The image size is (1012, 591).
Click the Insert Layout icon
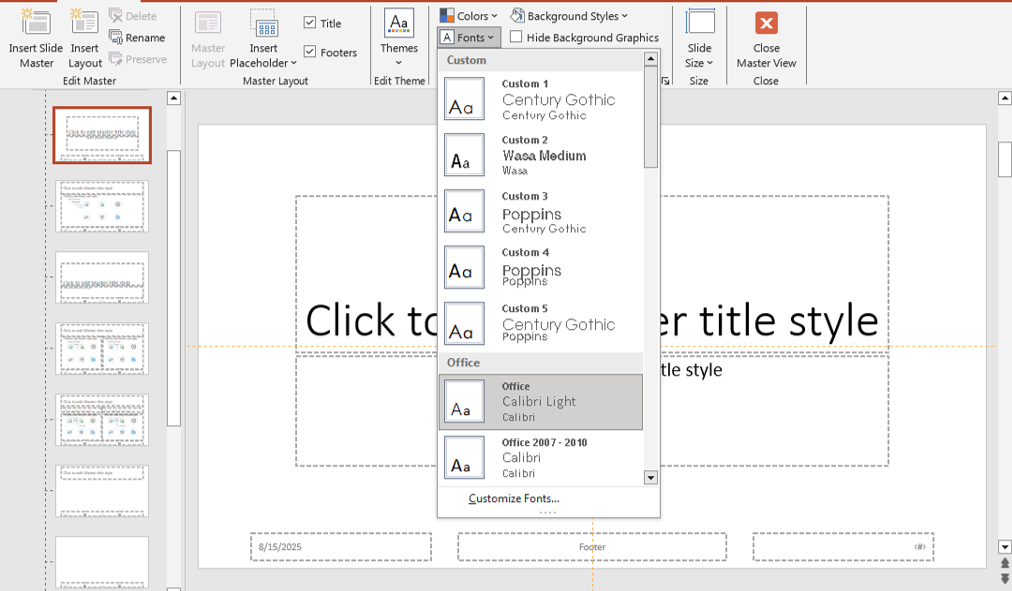click(85, 24)
